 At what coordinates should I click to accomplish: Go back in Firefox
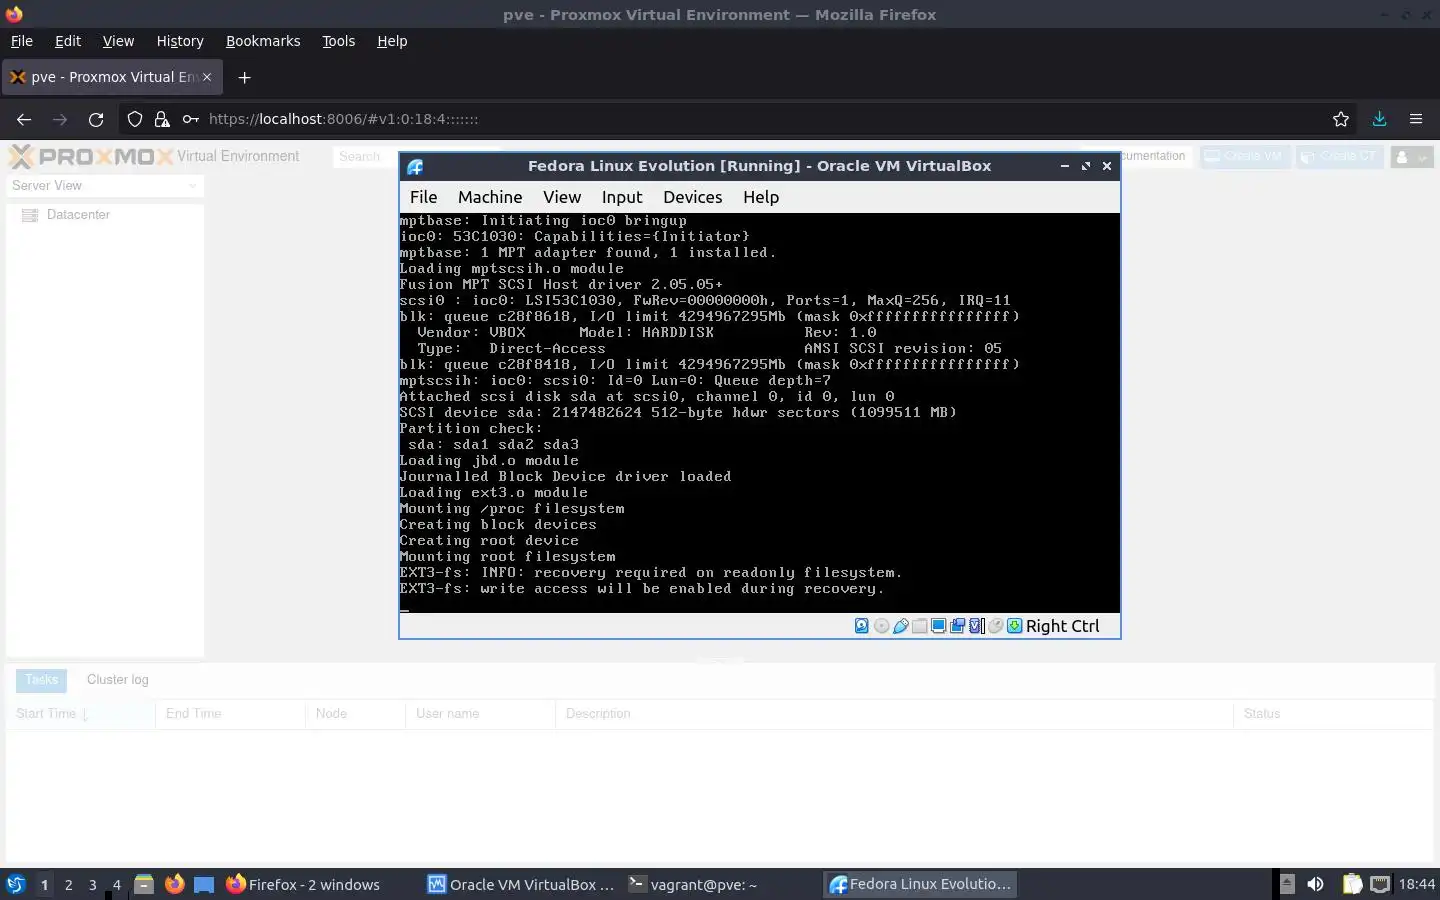[24, 119]
